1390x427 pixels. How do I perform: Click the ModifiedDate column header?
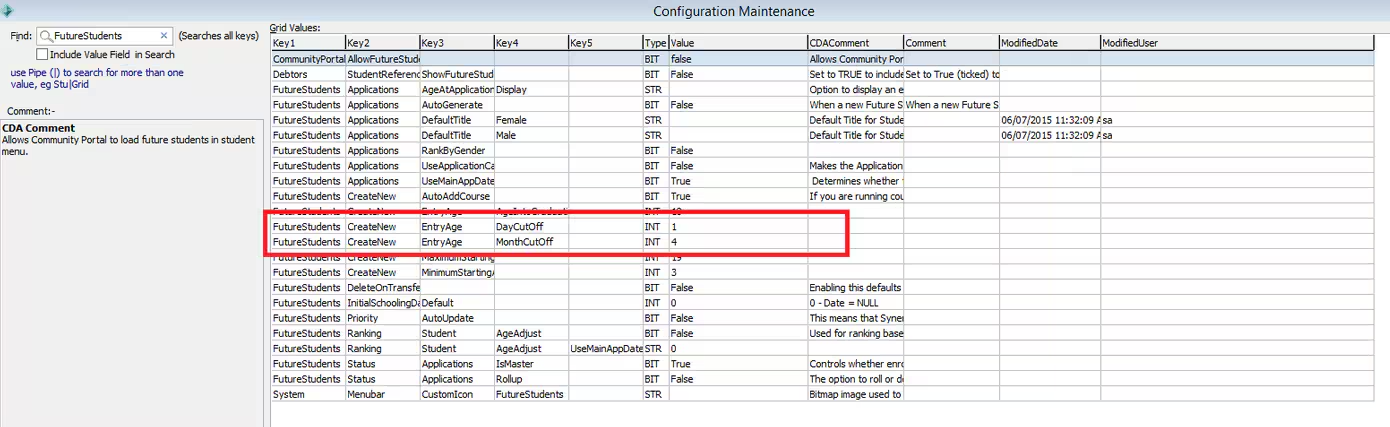(x=1049, y=43)
